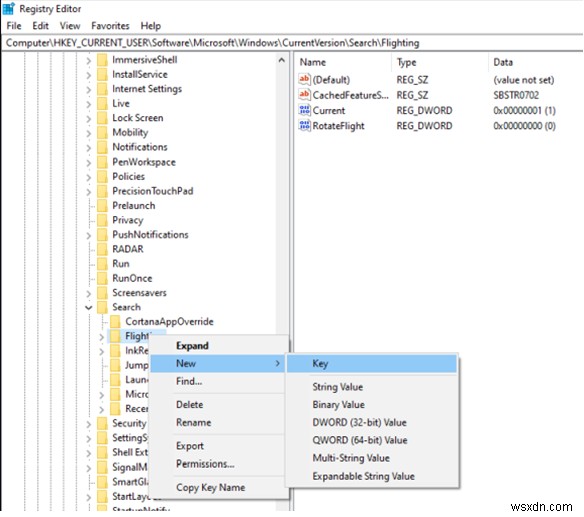This screenshot has height=517, width=584.
Task: Click the SBSTR0702 data value
Action: click(x=516, y=95)
